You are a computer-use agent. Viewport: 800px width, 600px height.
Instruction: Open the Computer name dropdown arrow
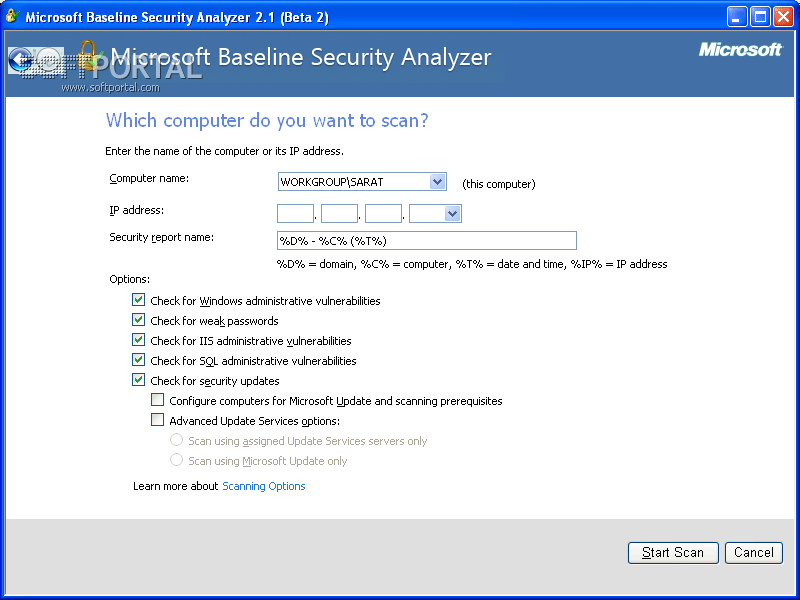[437, 182]
